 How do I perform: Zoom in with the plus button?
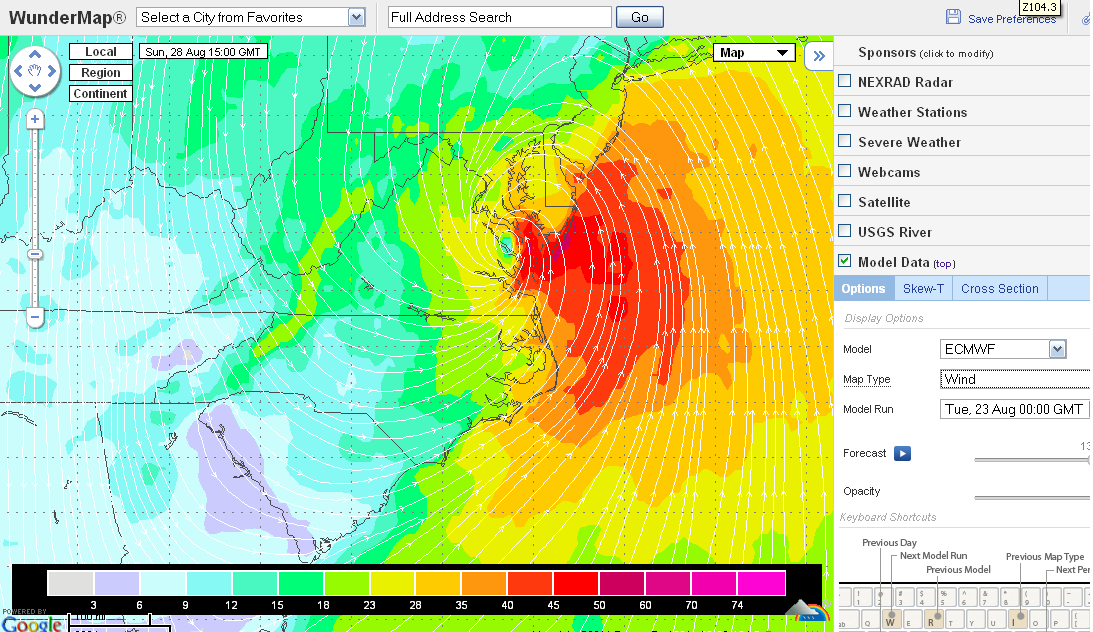tap(35, 119)
